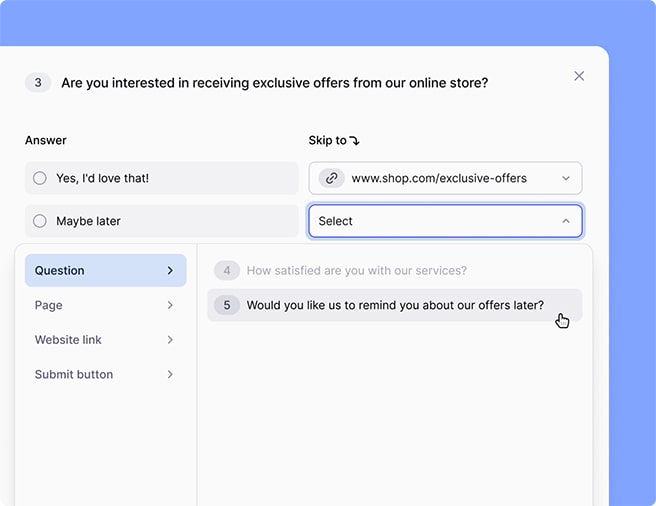Expand the Question menu chevron

(x=170, y=271)
